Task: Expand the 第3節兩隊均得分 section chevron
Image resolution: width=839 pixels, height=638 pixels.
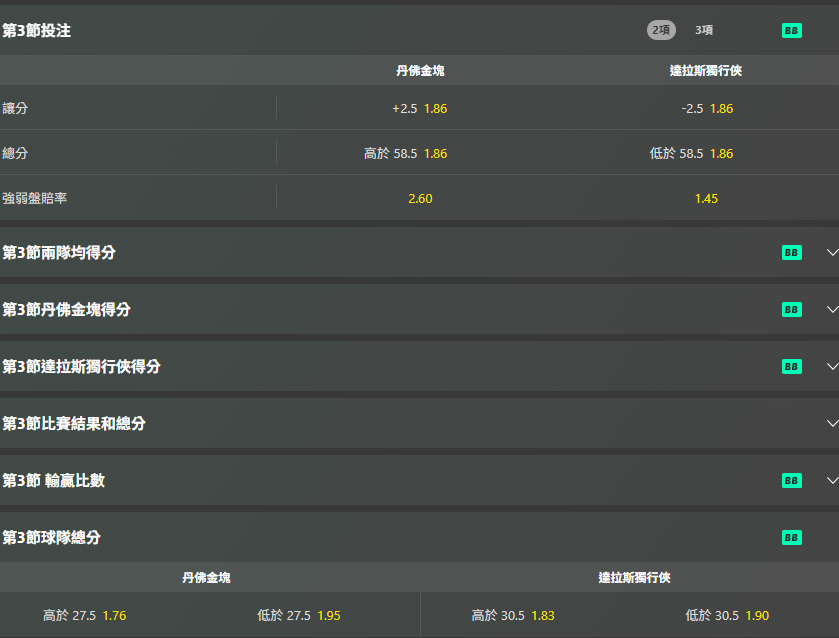Action: tap(831, 253)
